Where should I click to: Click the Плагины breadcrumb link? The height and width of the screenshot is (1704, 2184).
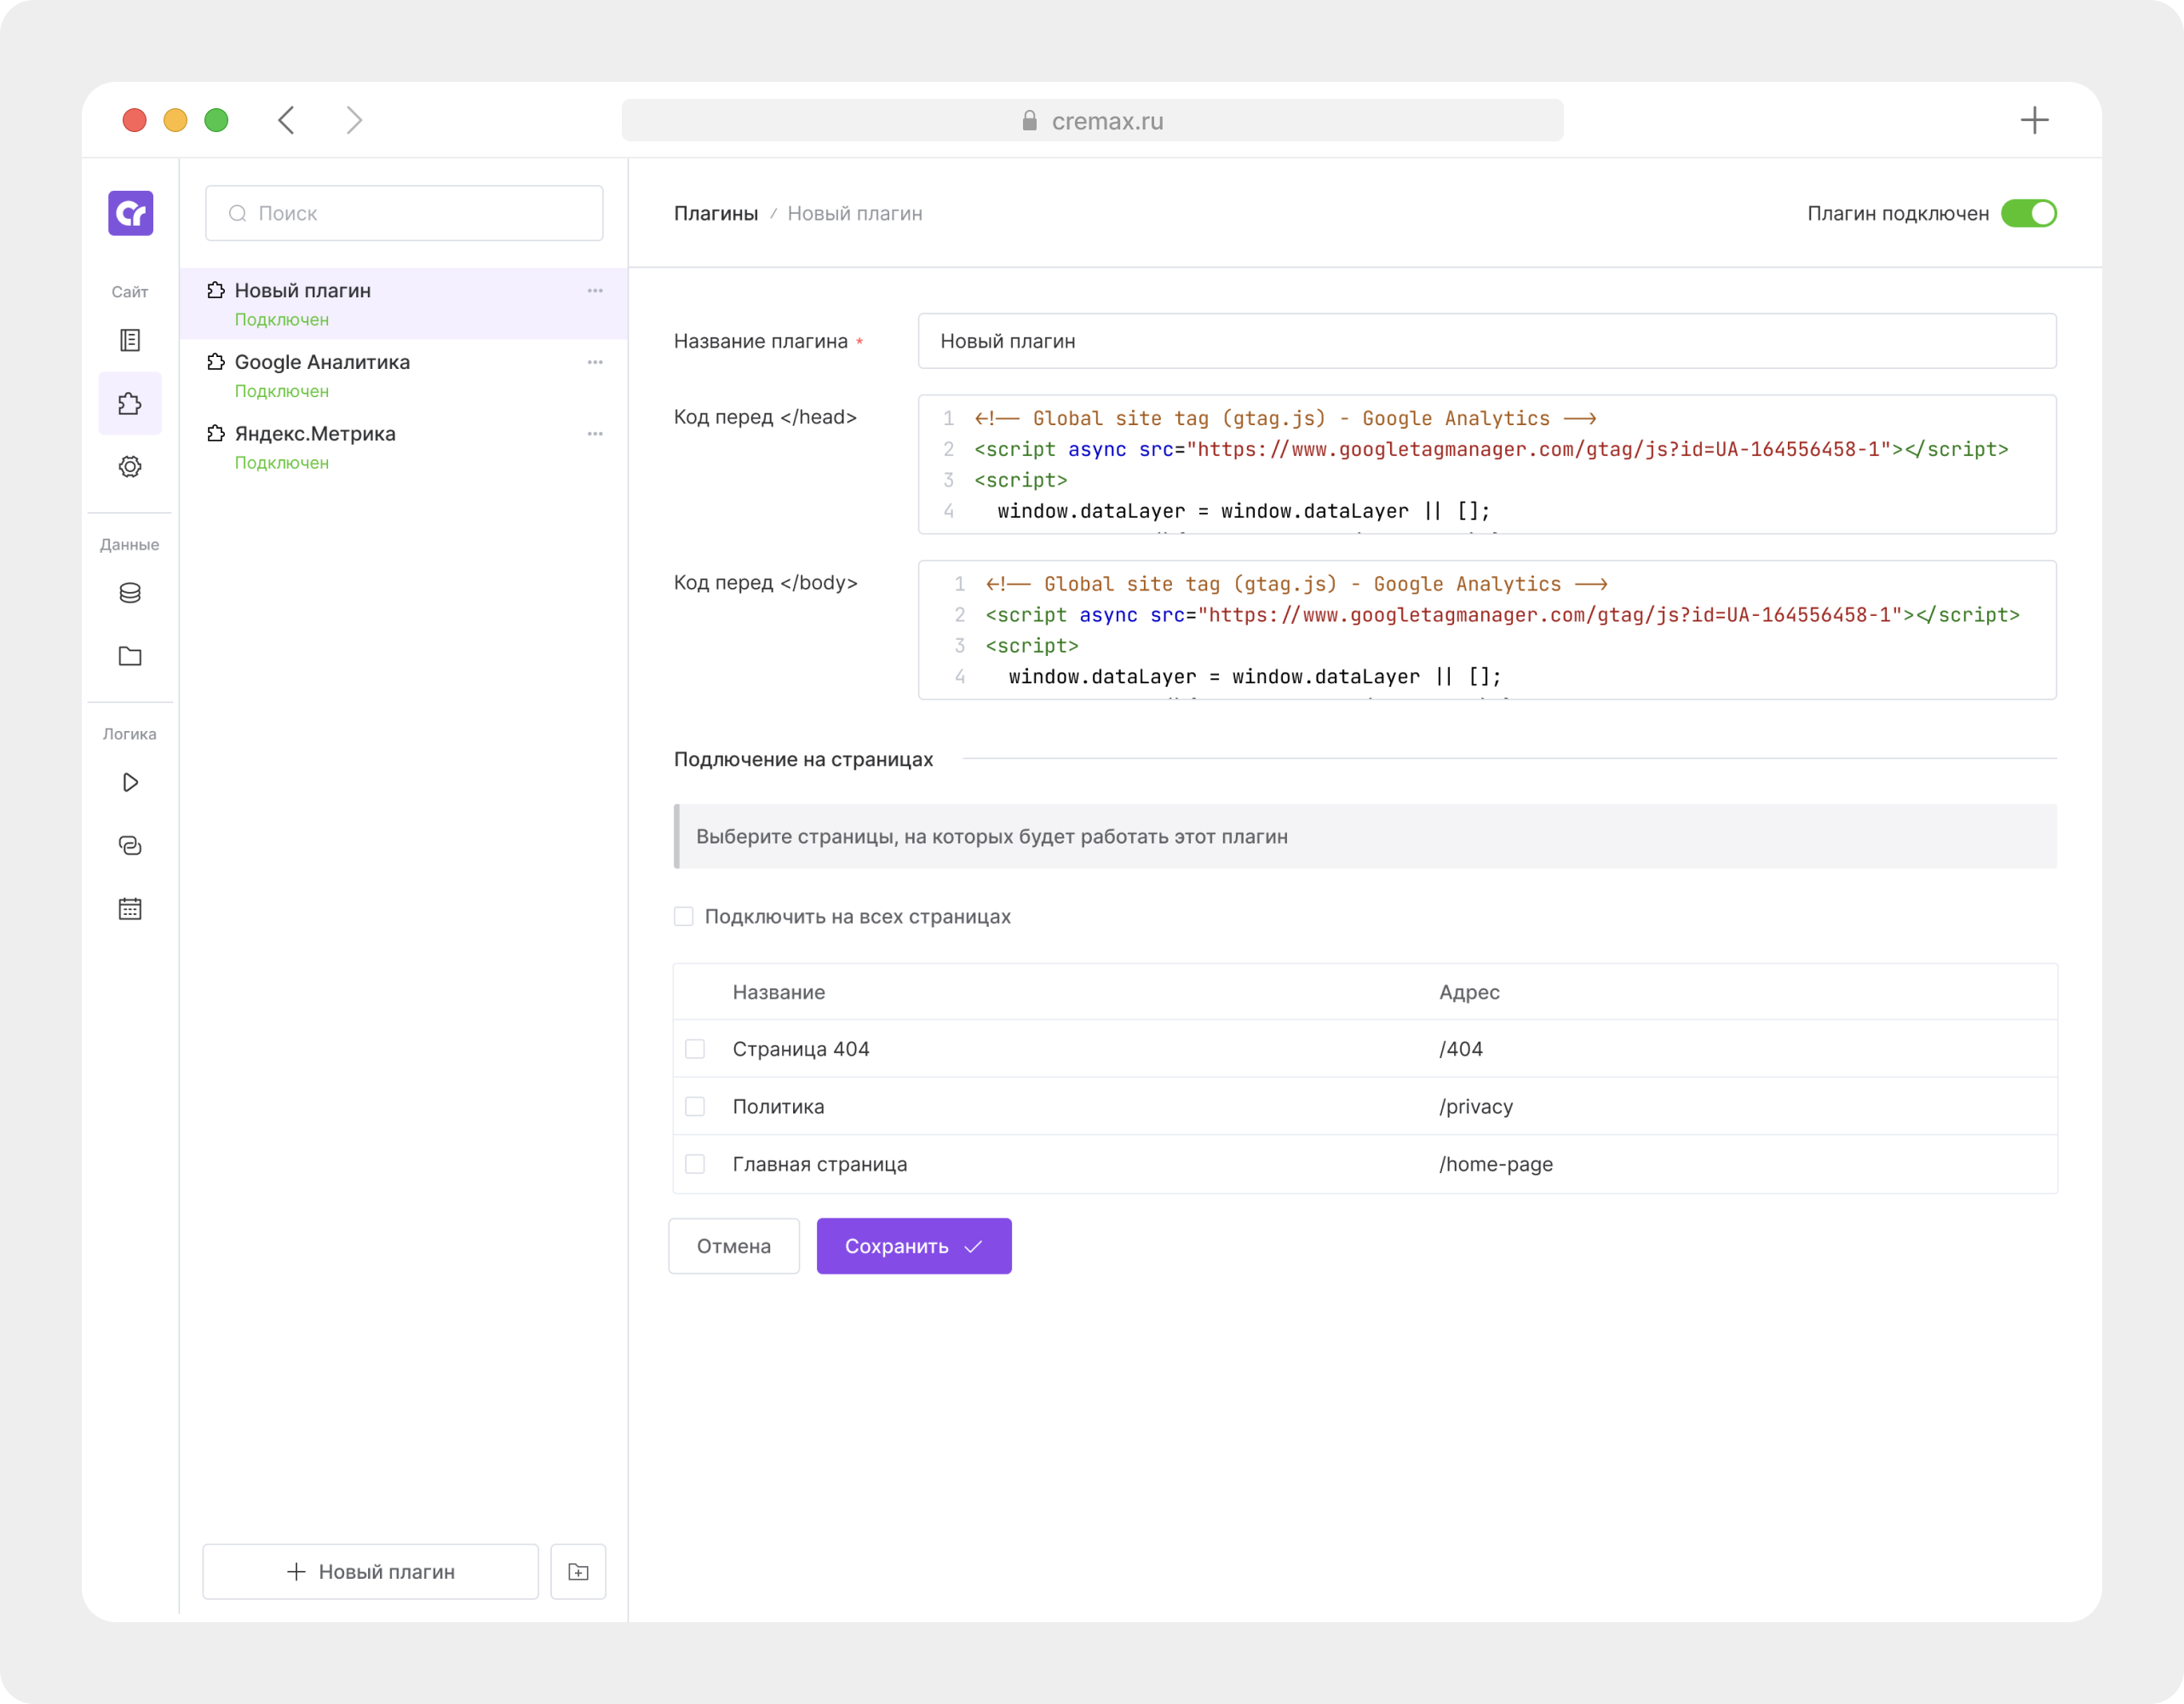pos(716,213)
